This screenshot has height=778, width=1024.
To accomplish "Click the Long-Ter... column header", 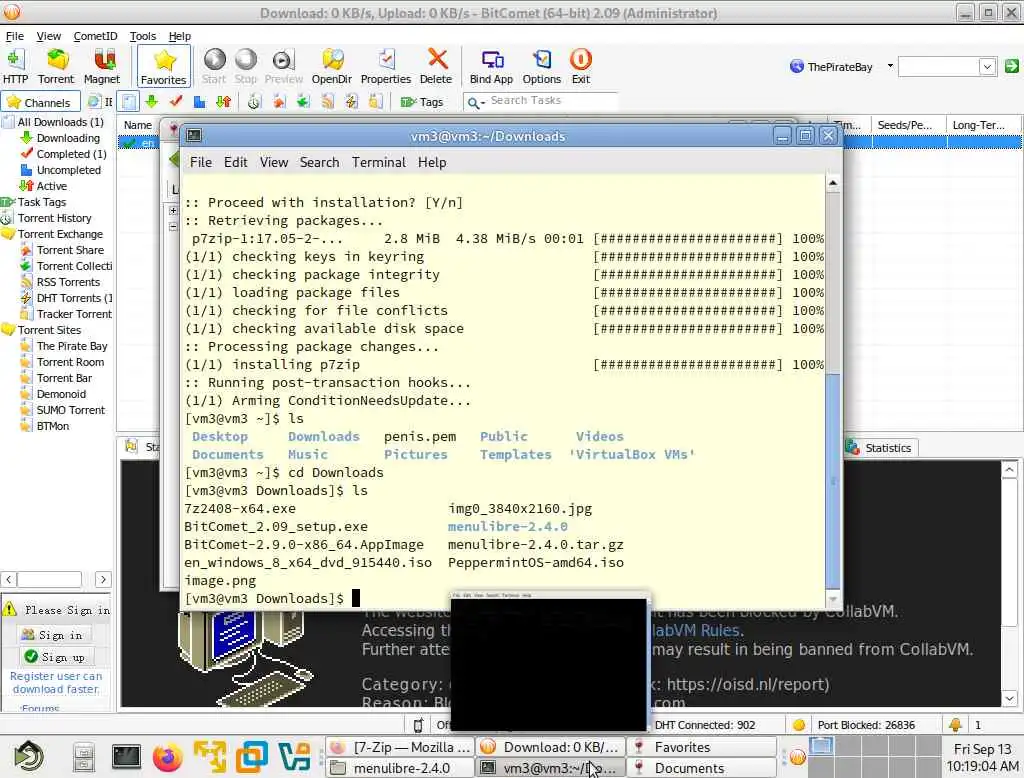I will point(984,125).
